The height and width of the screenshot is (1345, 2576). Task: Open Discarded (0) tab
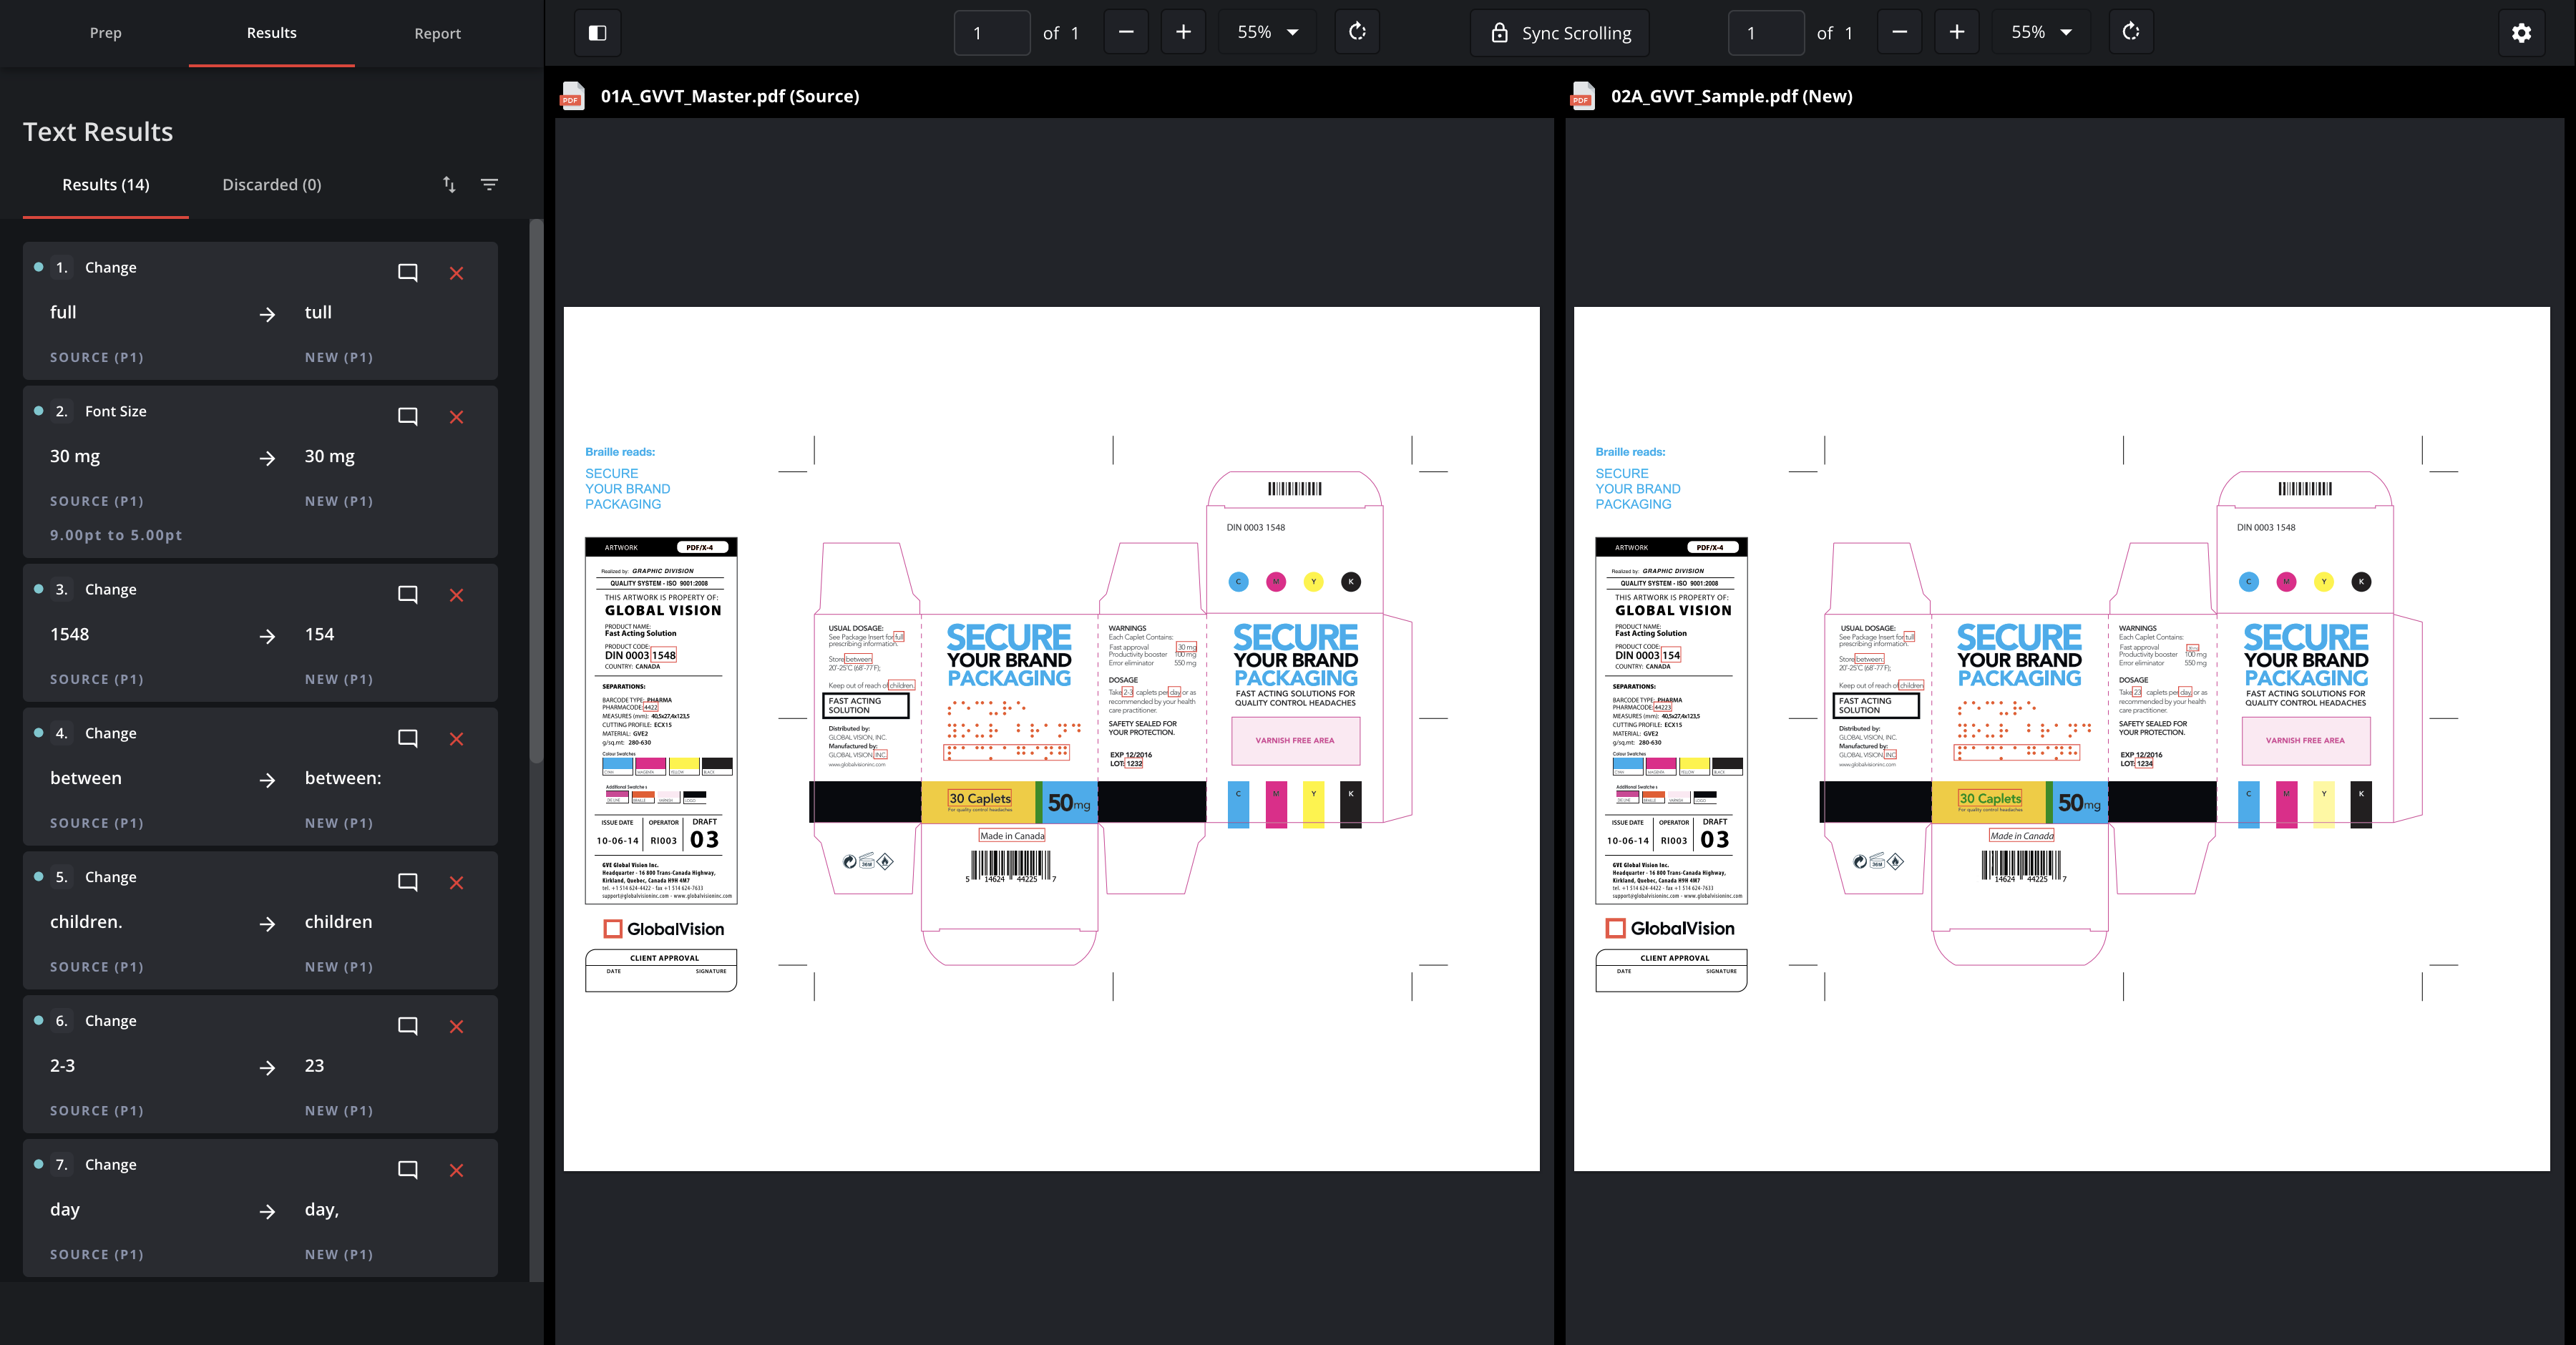point(271,184)
